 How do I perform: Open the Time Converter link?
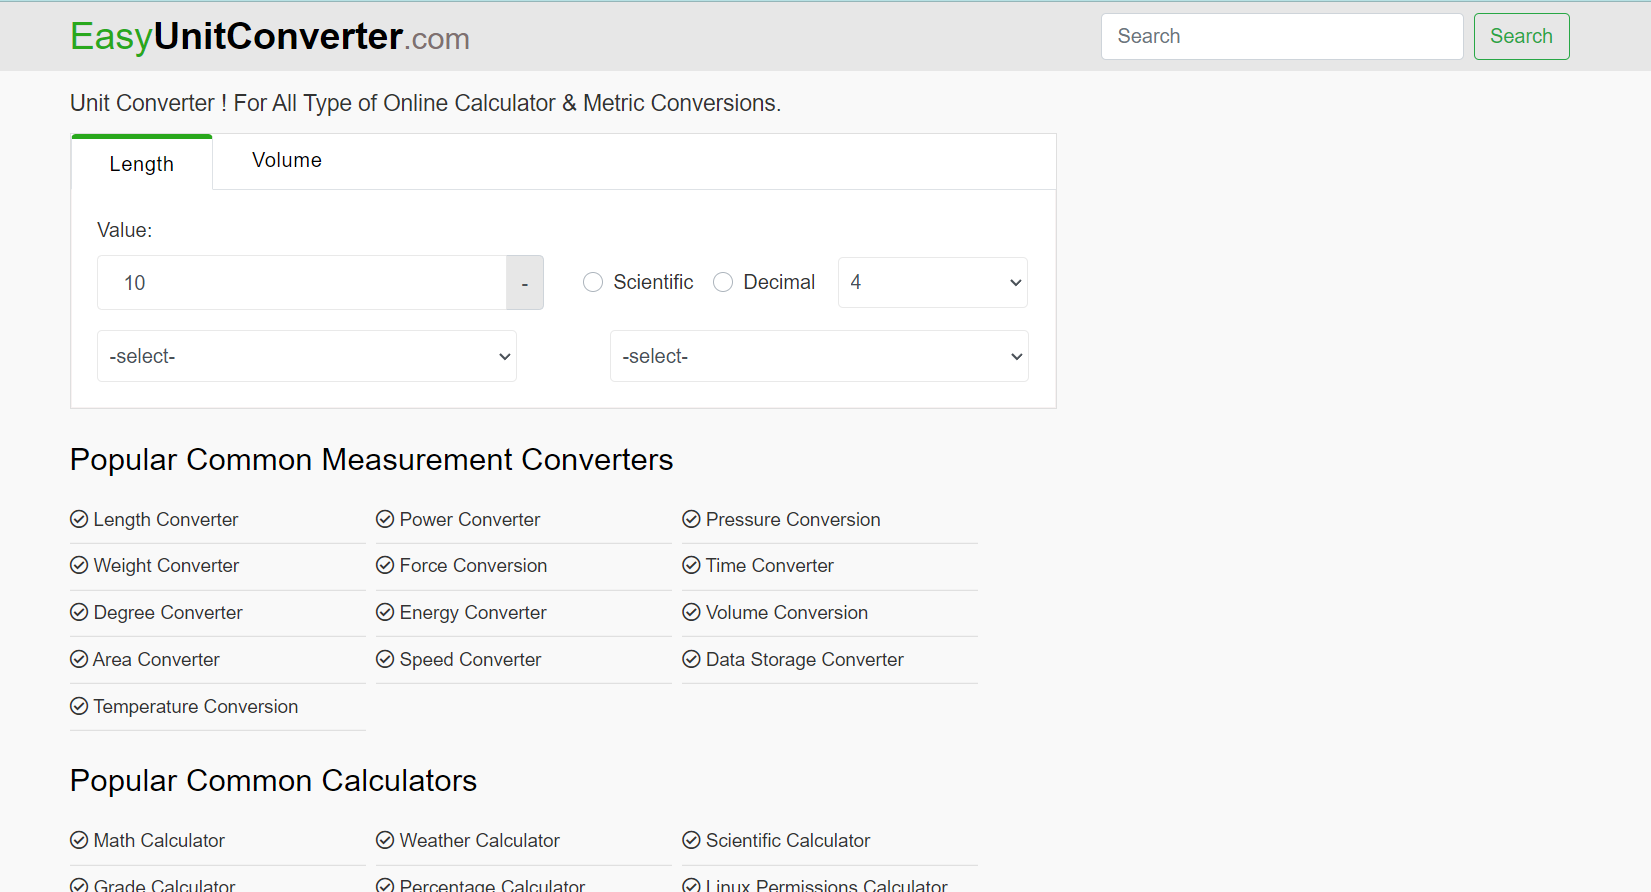point(769,565)
